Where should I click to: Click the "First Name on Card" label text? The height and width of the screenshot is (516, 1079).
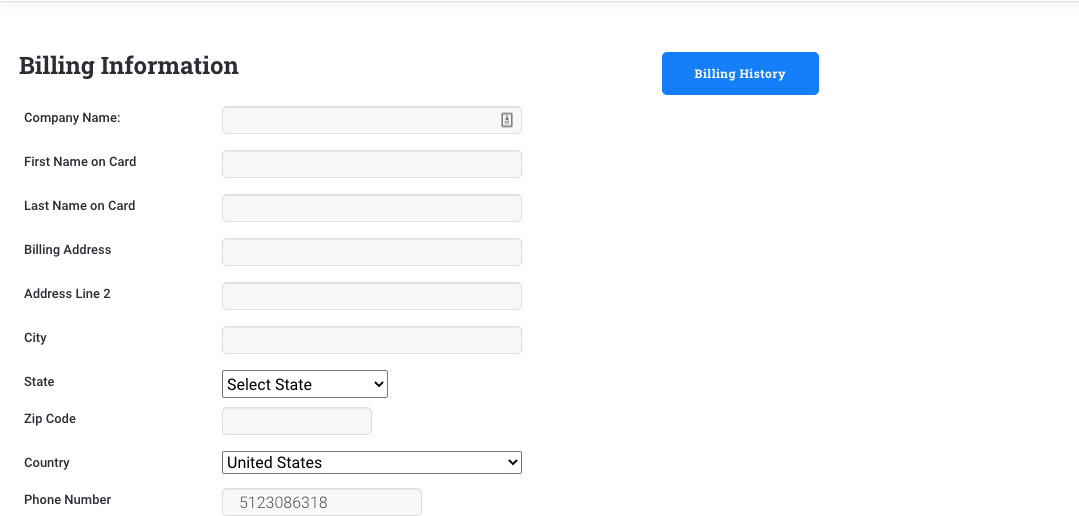pos(80,162)
